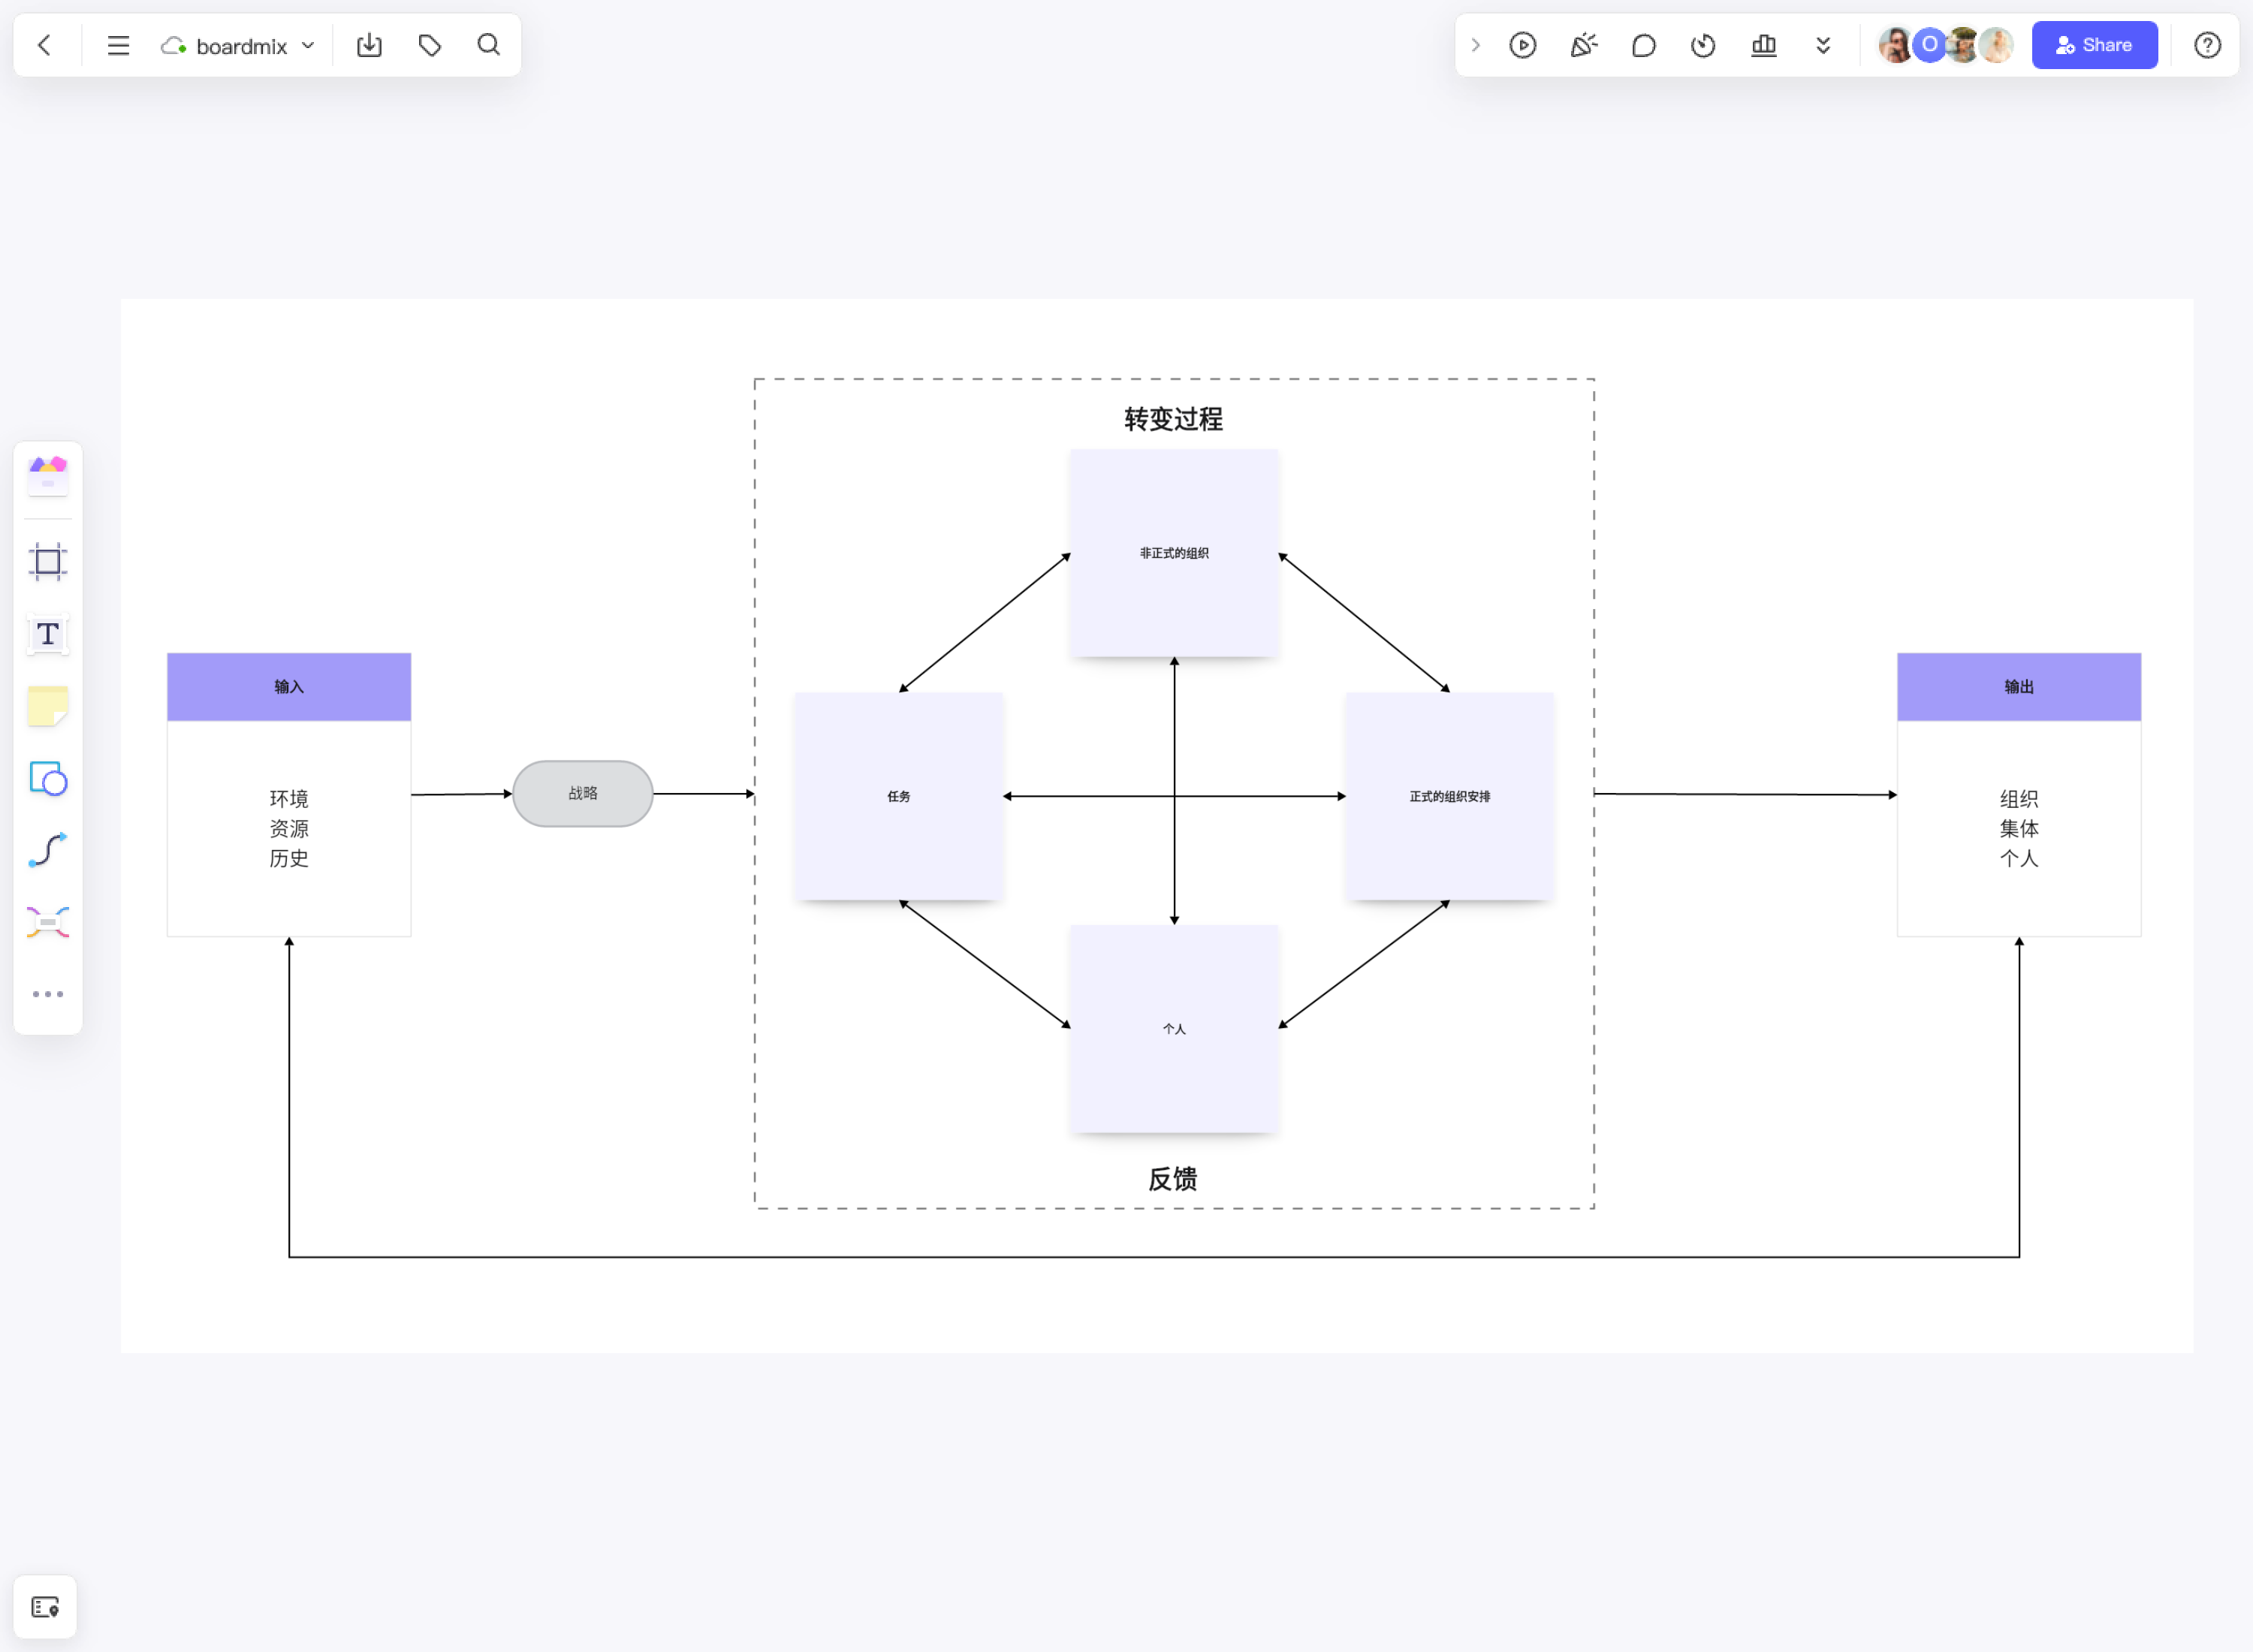2253x1652 pixels.
Task: Open the comments bubble icon
Action: [1643, 45]
